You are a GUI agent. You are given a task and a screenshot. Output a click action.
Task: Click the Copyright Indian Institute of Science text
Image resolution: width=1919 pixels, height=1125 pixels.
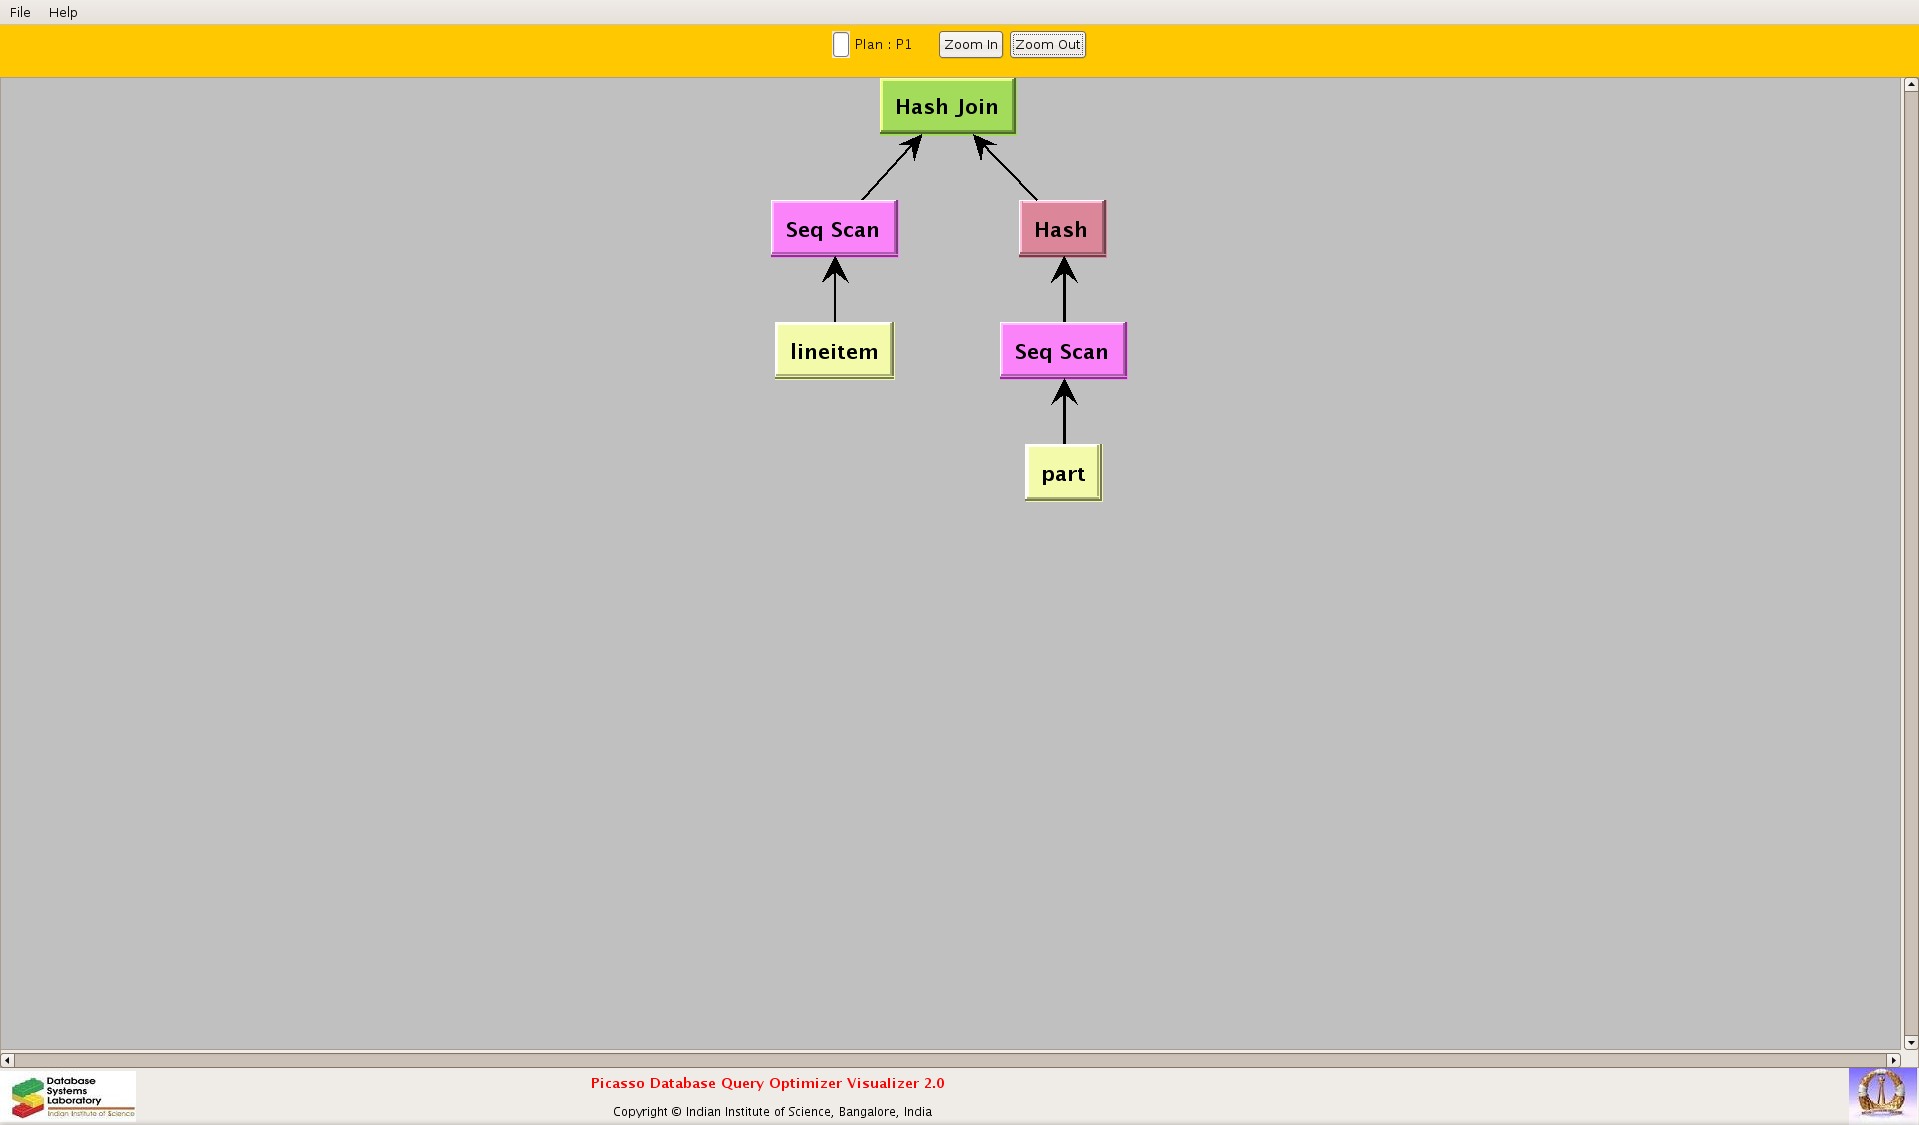pos(772,1112)
